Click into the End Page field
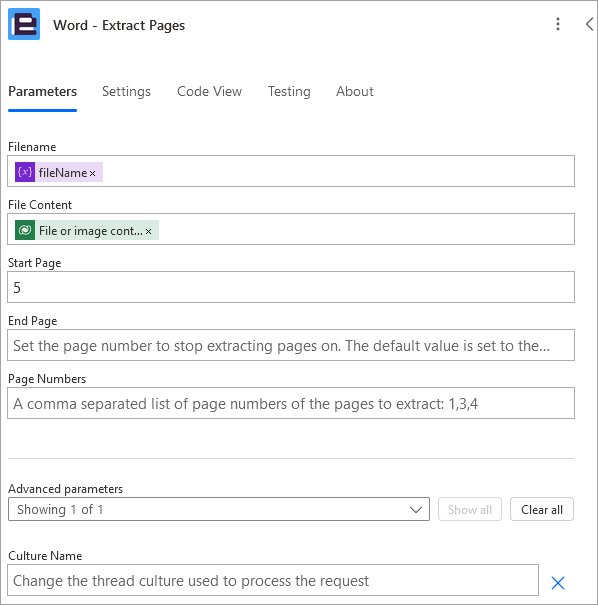The image size is (598, 605). [x=291, y=345]
